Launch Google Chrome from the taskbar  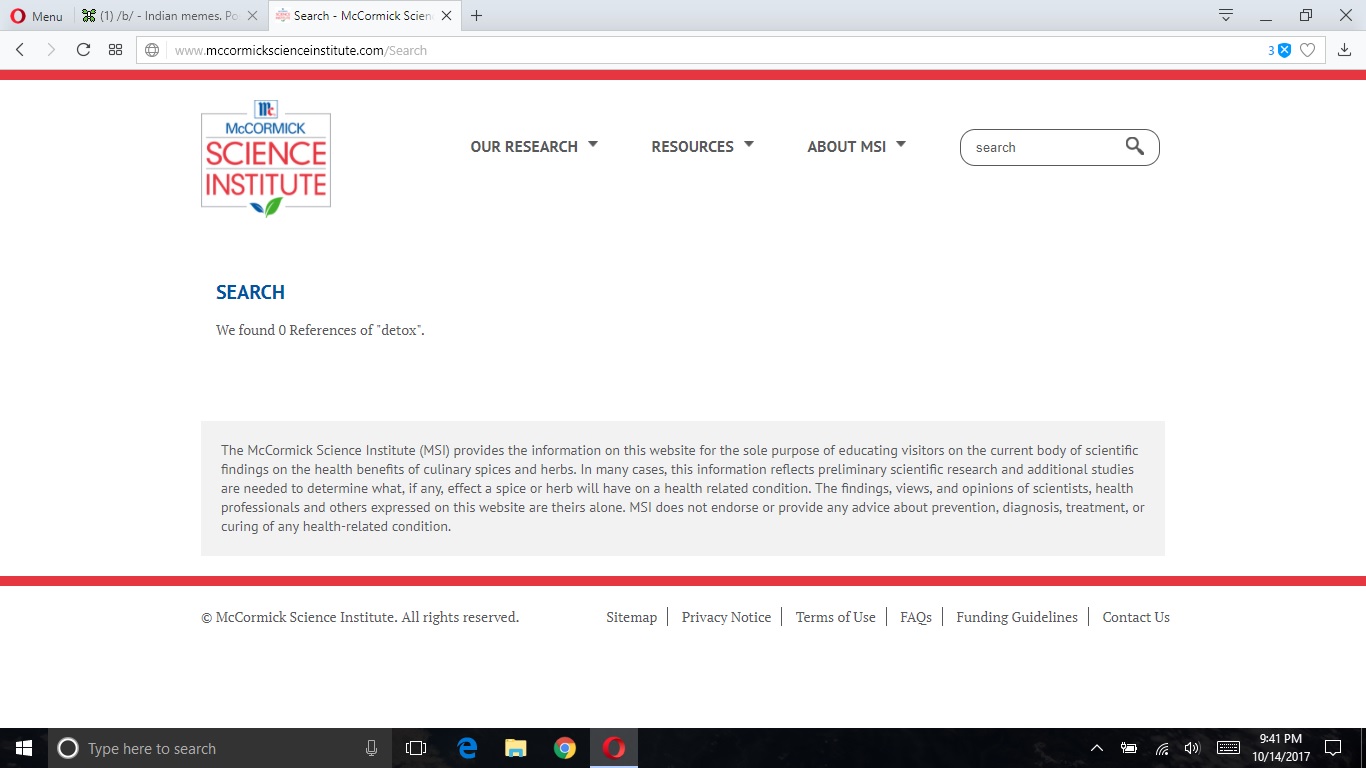[565, 748]
